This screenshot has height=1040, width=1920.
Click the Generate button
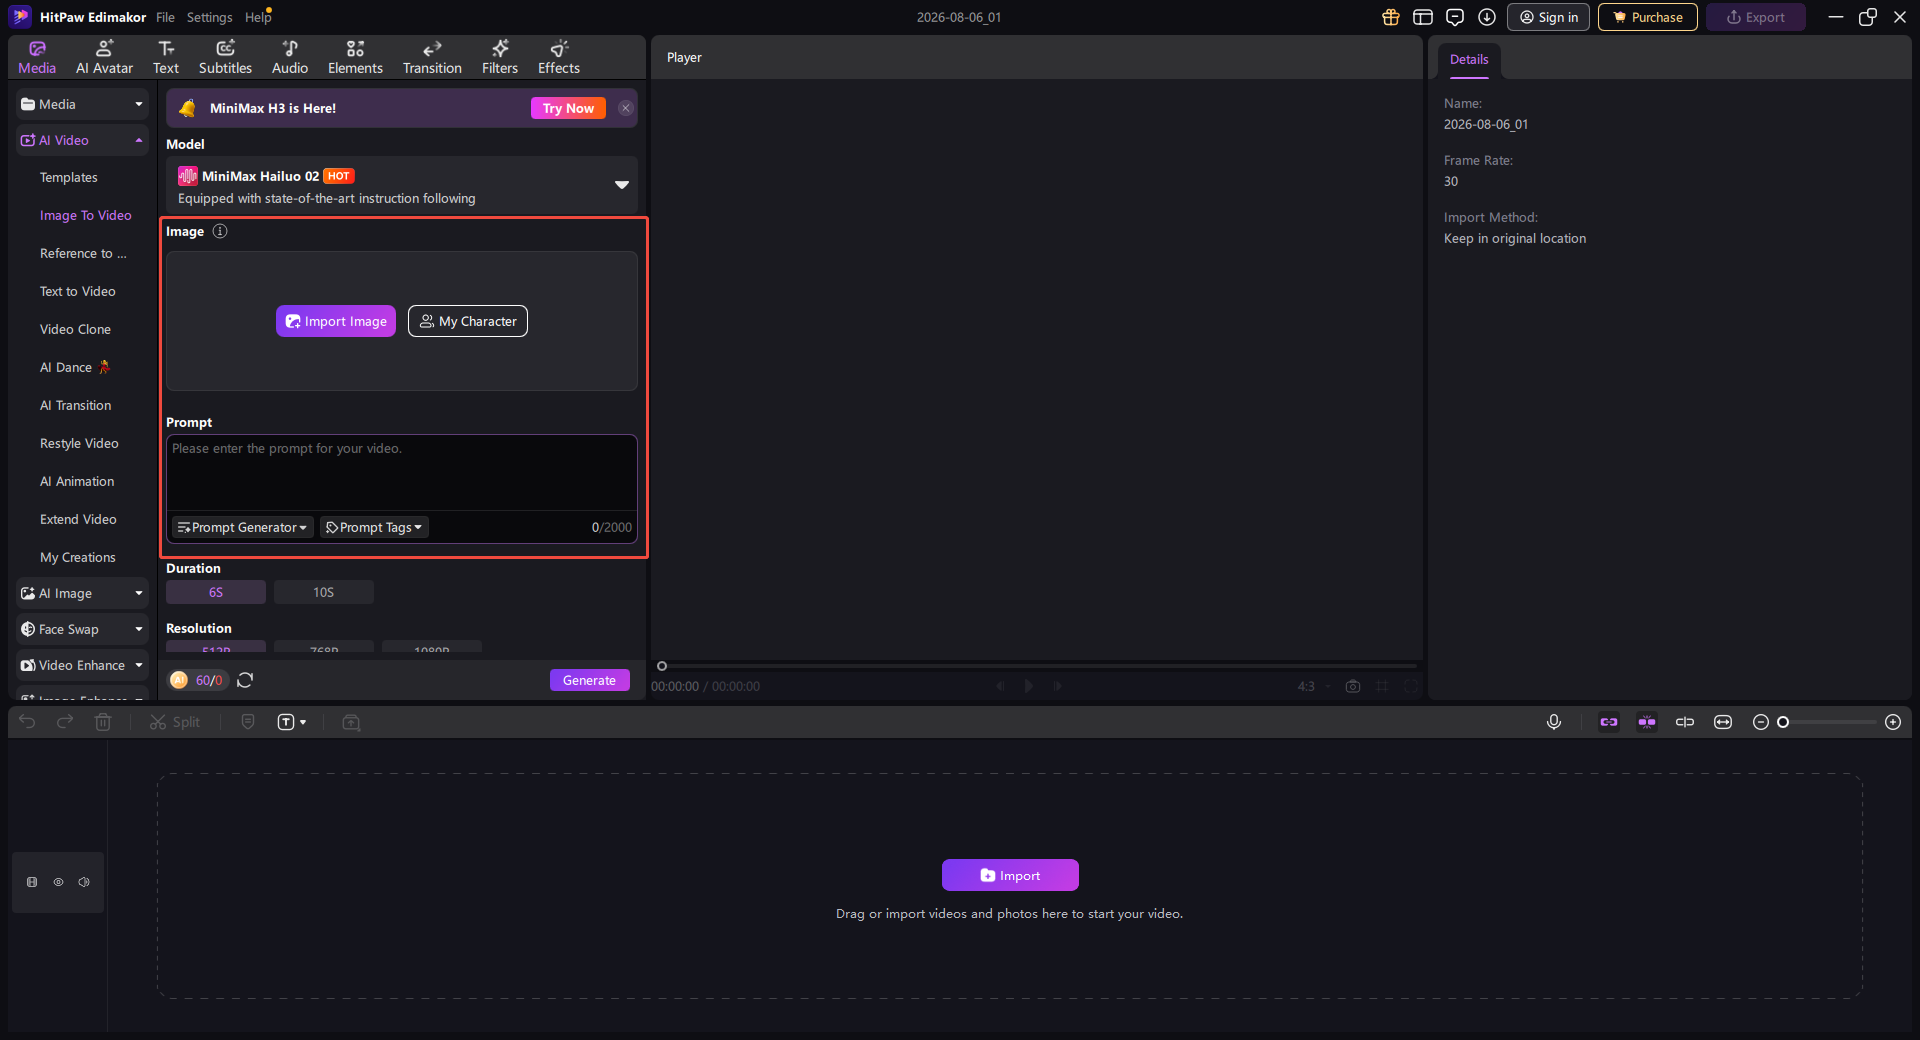tap(590, 680)
